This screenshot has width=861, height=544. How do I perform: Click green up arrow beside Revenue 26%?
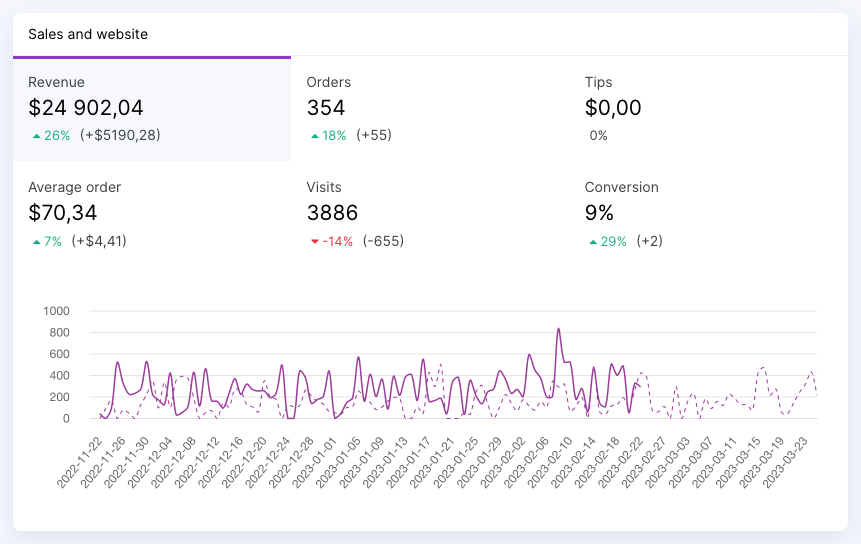tap(37, 136)
